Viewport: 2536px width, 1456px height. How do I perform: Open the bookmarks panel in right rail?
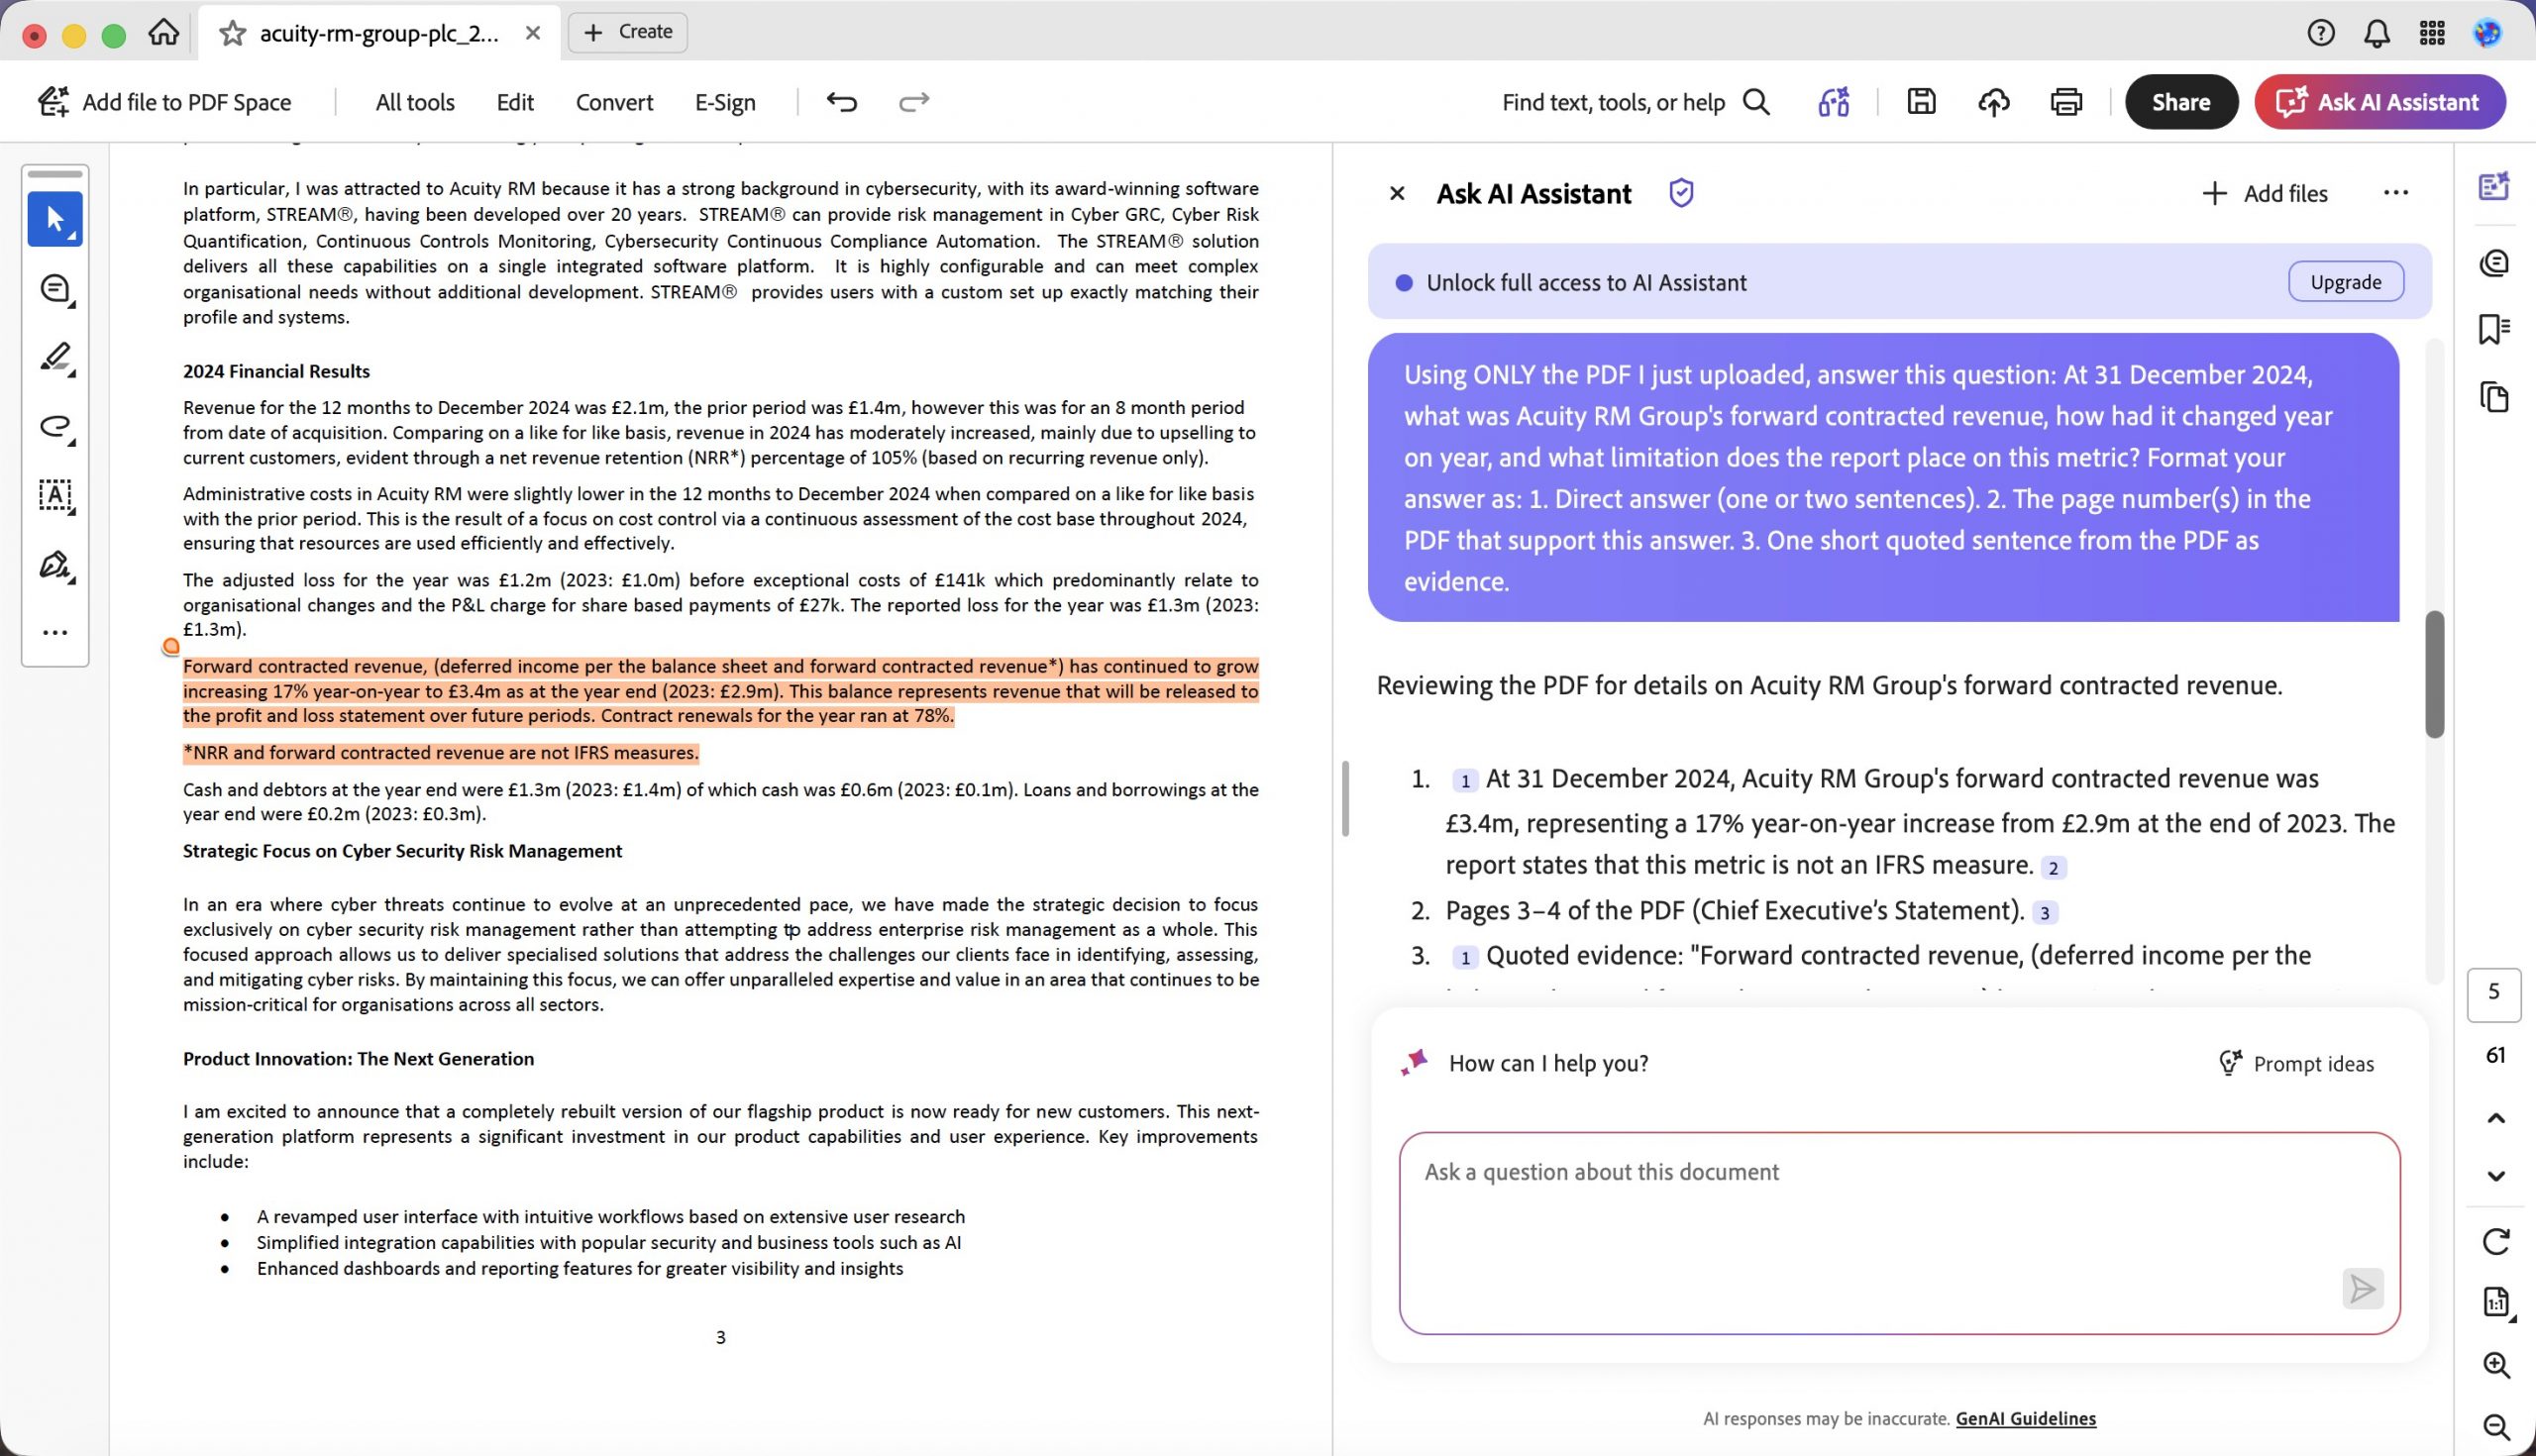tap(2495, 329)
